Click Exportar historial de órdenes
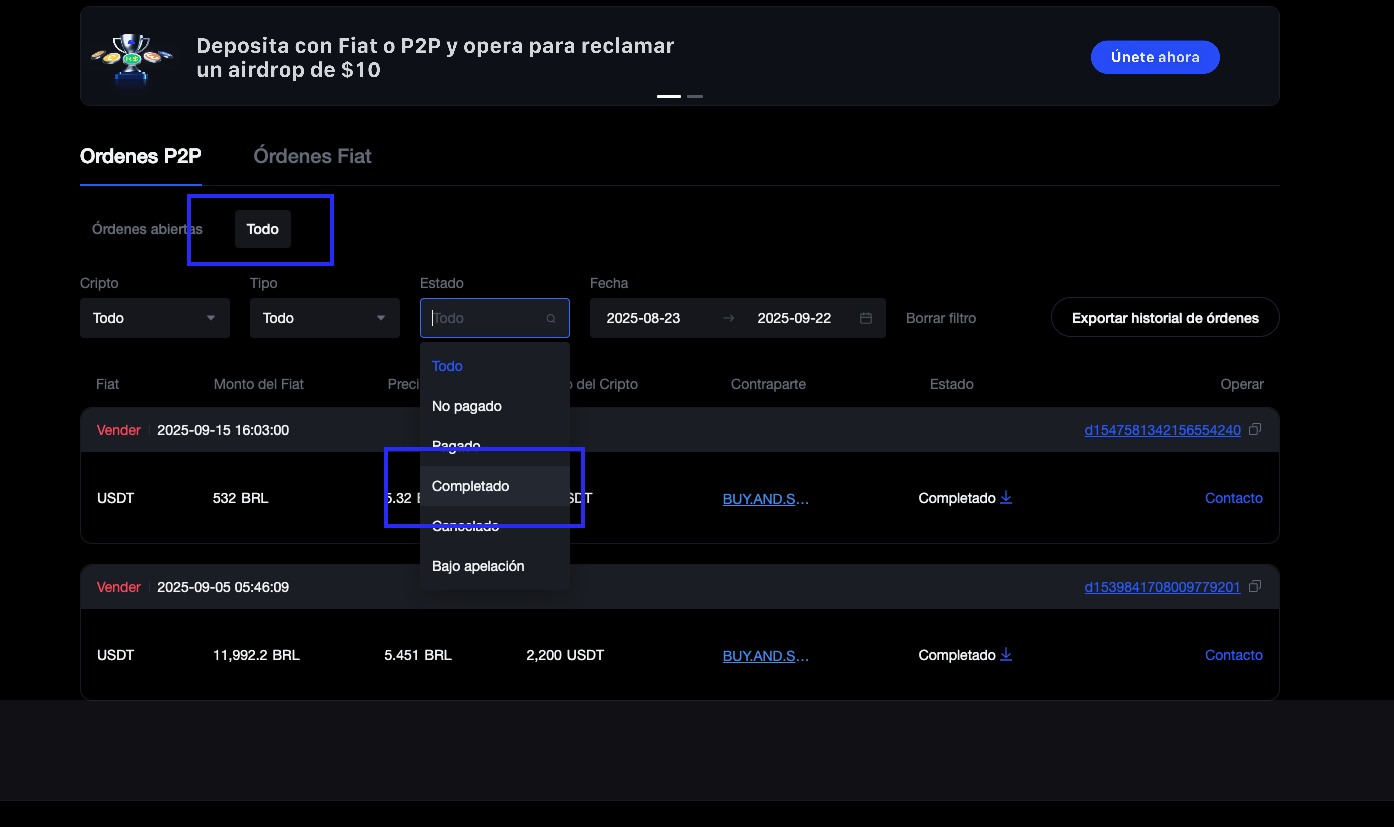Image resolution: width=1394 pixels, height=827 pixels. (x=1165, y=318)
